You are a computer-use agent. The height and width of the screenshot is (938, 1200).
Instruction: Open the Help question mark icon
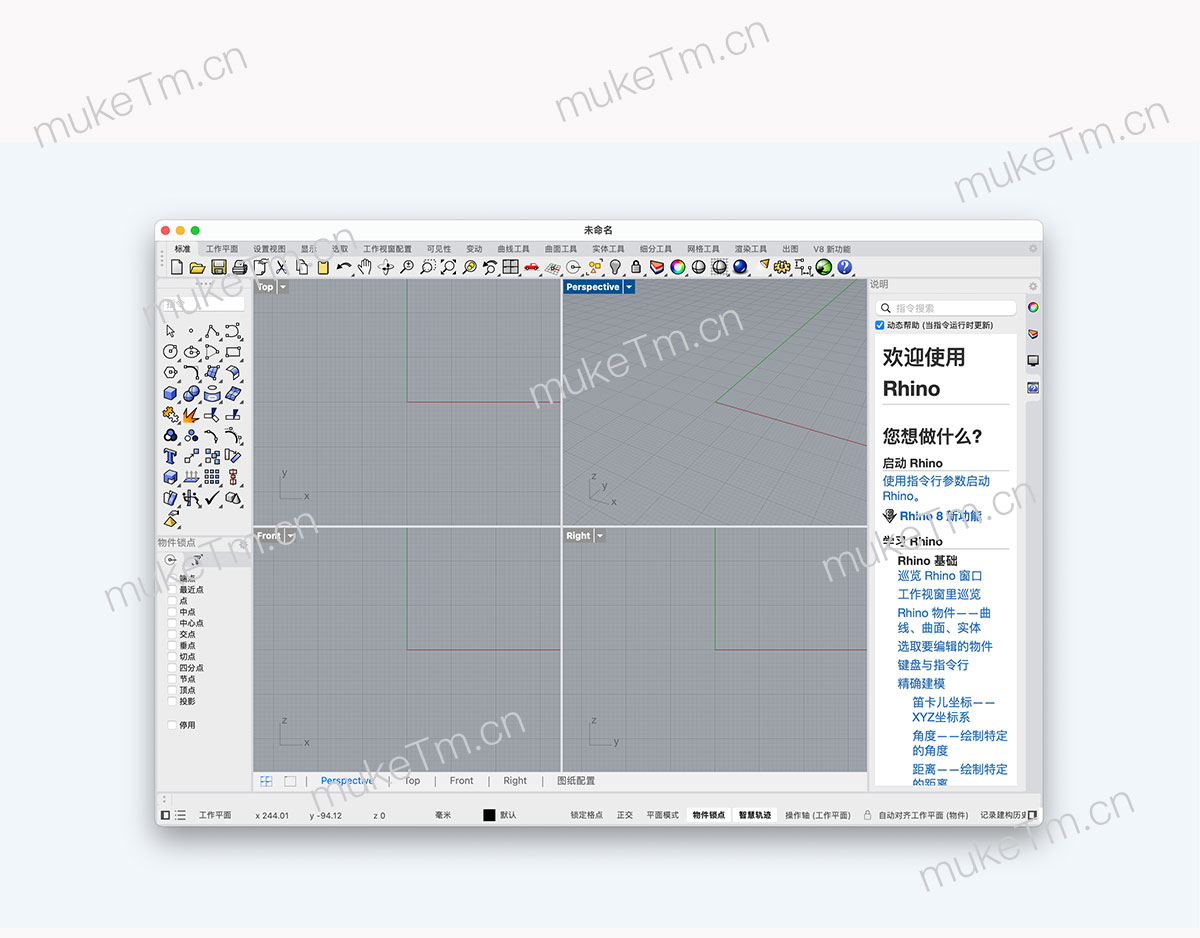[x=845, y=267]
